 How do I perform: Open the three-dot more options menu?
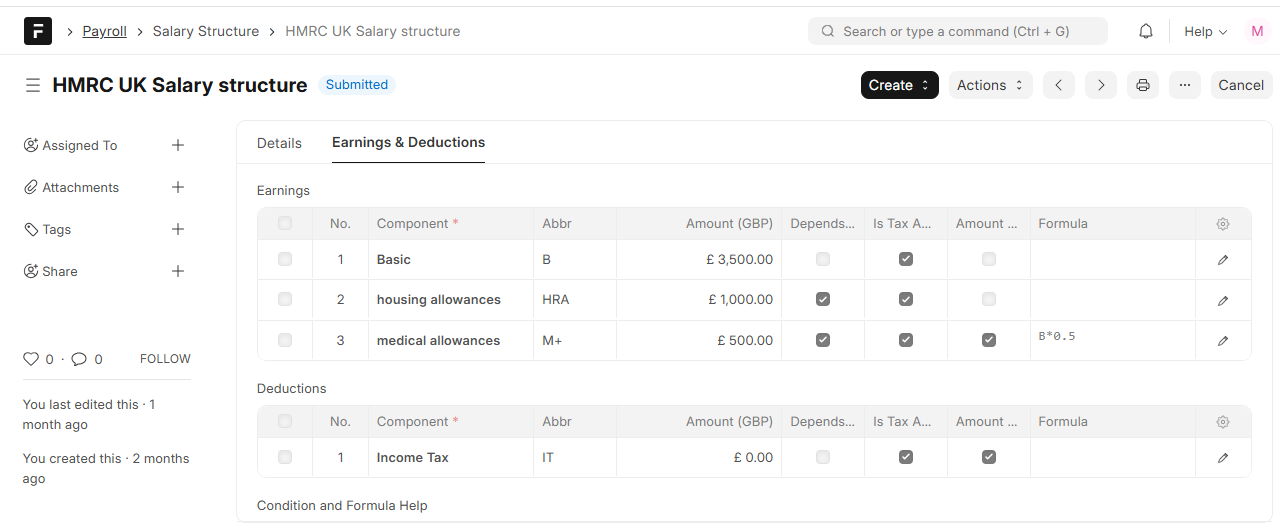pos(1185,85)
